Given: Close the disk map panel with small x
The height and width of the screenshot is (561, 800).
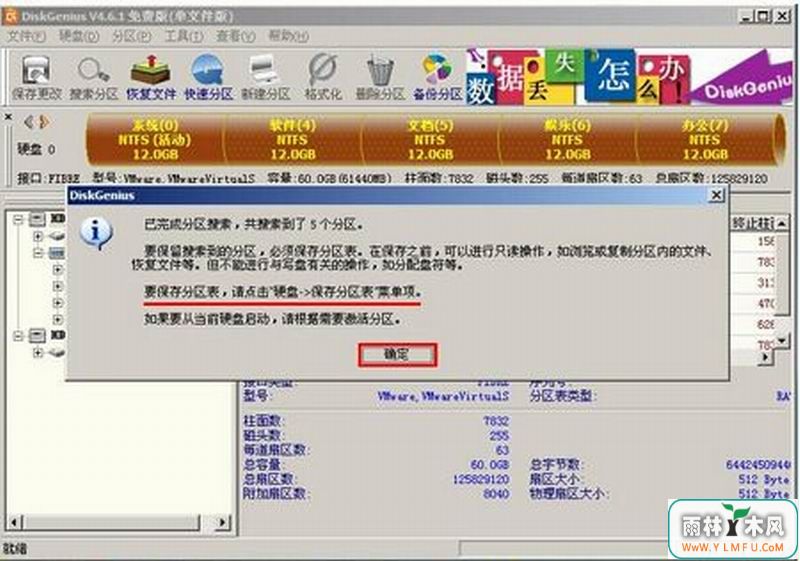Looking at the screenshot, I should tap(8, 117).
